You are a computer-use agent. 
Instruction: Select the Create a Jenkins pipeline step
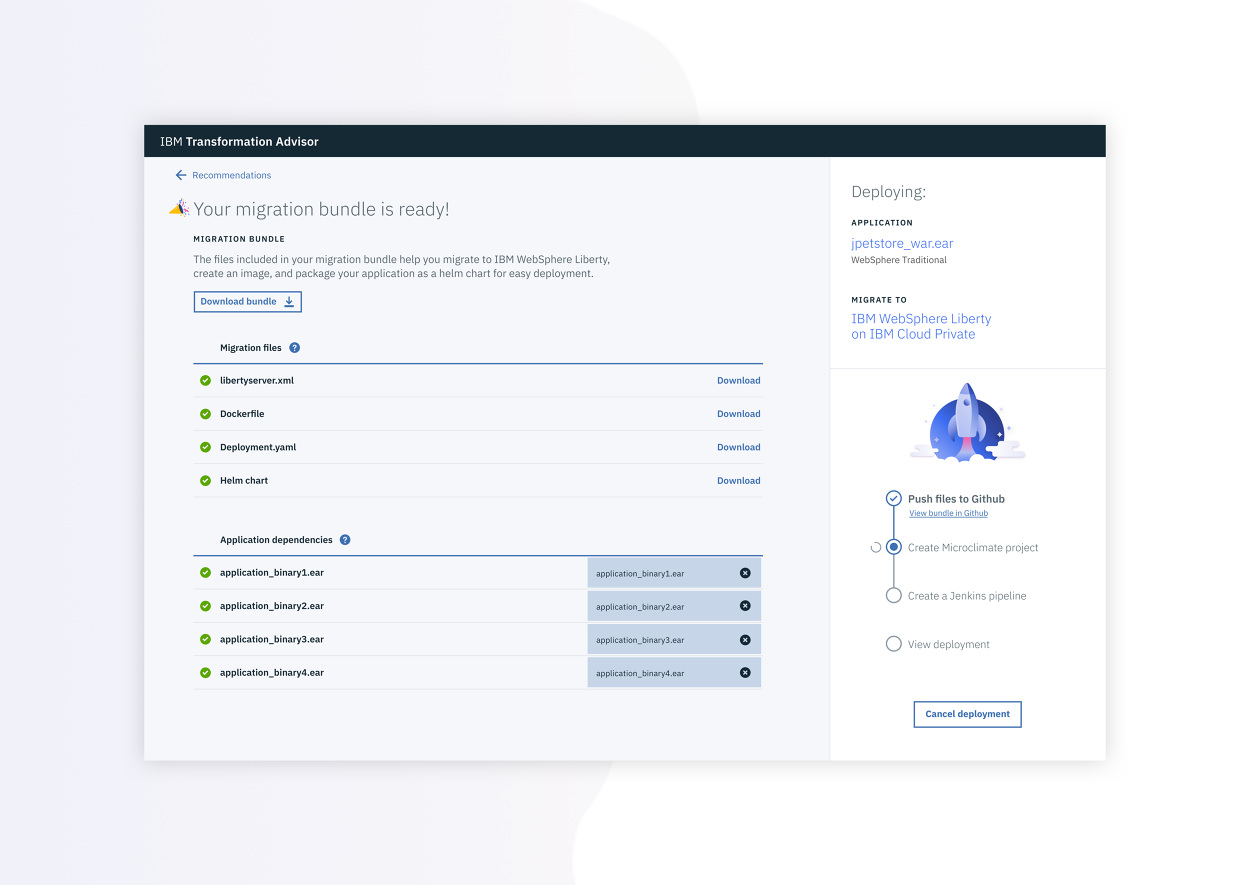[x=893, y=594]
